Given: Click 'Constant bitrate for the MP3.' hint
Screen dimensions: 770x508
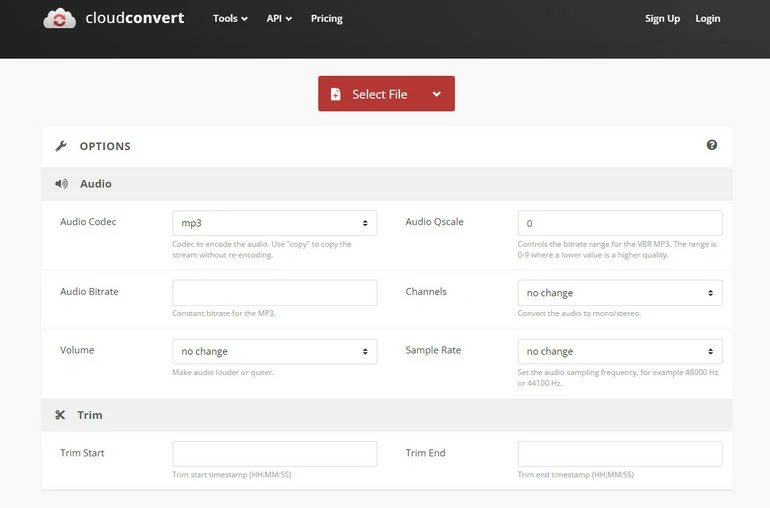Looking at the screenshot, I should click(223, 313).
